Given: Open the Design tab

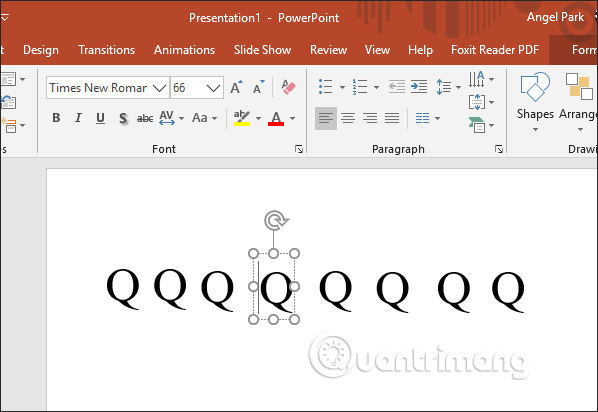Looking at the screenshot, I should (x=41, y=50).
